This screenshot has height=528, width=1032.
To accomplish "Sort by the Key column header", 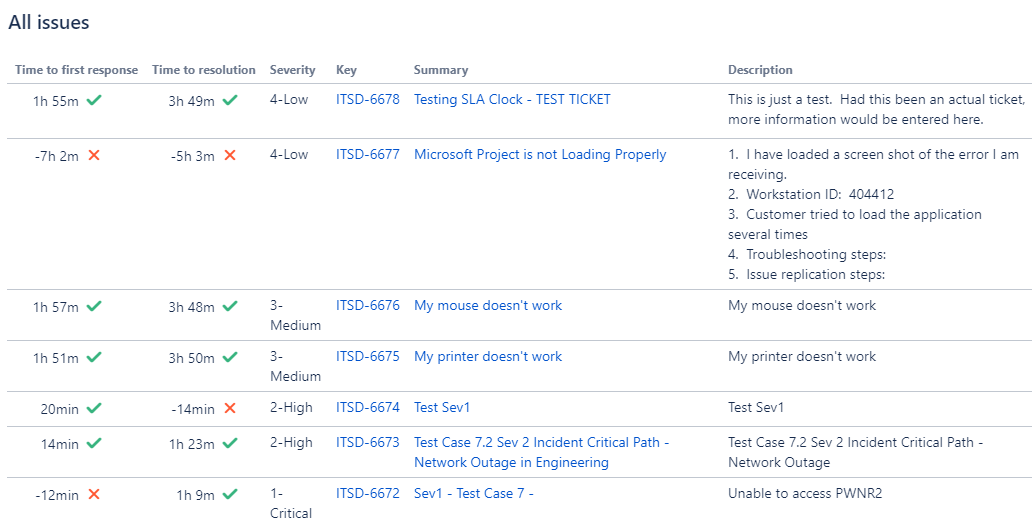I will point(346,70).
